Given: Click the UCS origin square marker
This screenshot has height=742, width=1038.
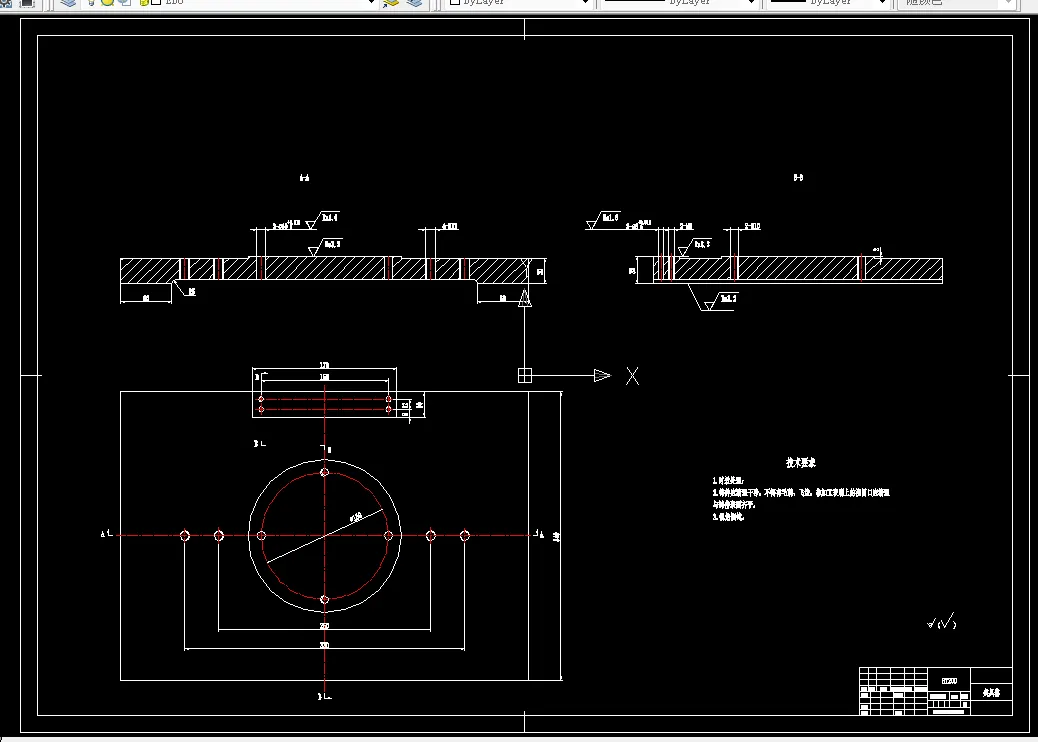Looking at the screenshot, I should [x=525, y=375].
